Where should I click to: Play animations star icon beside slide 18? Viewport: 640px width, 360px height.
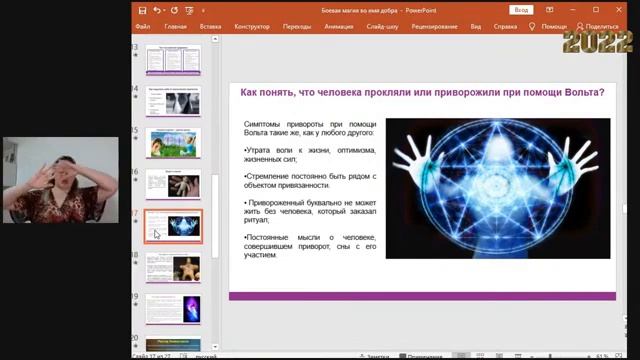coord(136,263)
